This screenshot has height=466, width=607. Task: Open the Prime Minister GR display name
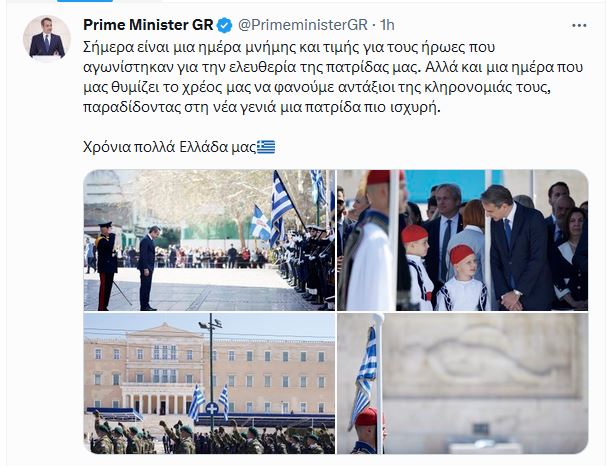click(x=148, y=25)
